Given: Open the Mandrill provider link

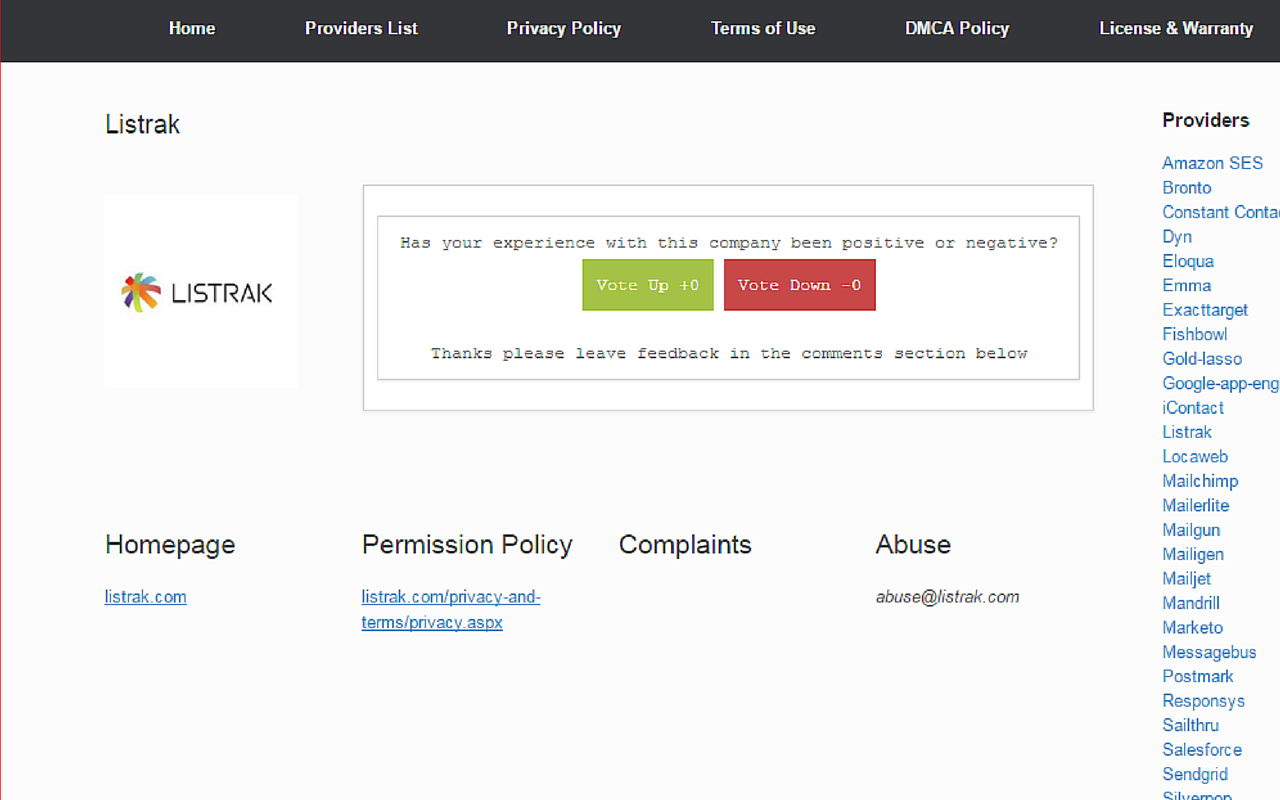Looking at the screenshot, I should 1191,603.
